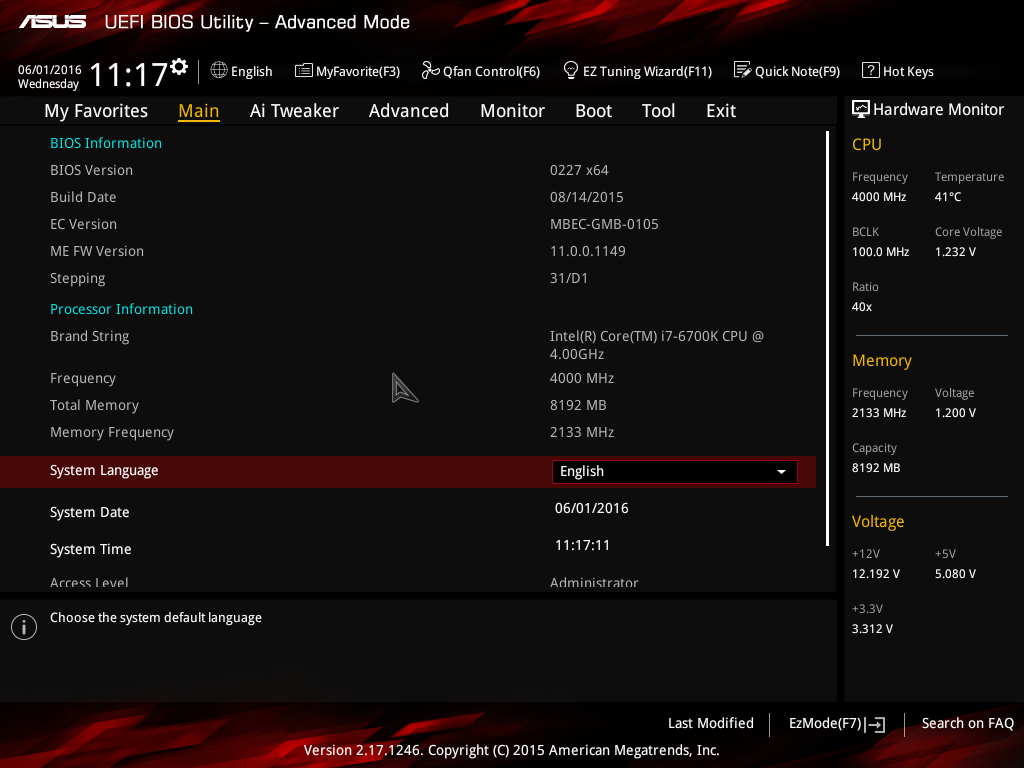Open the Exit tab

click(x=721, y=111)
